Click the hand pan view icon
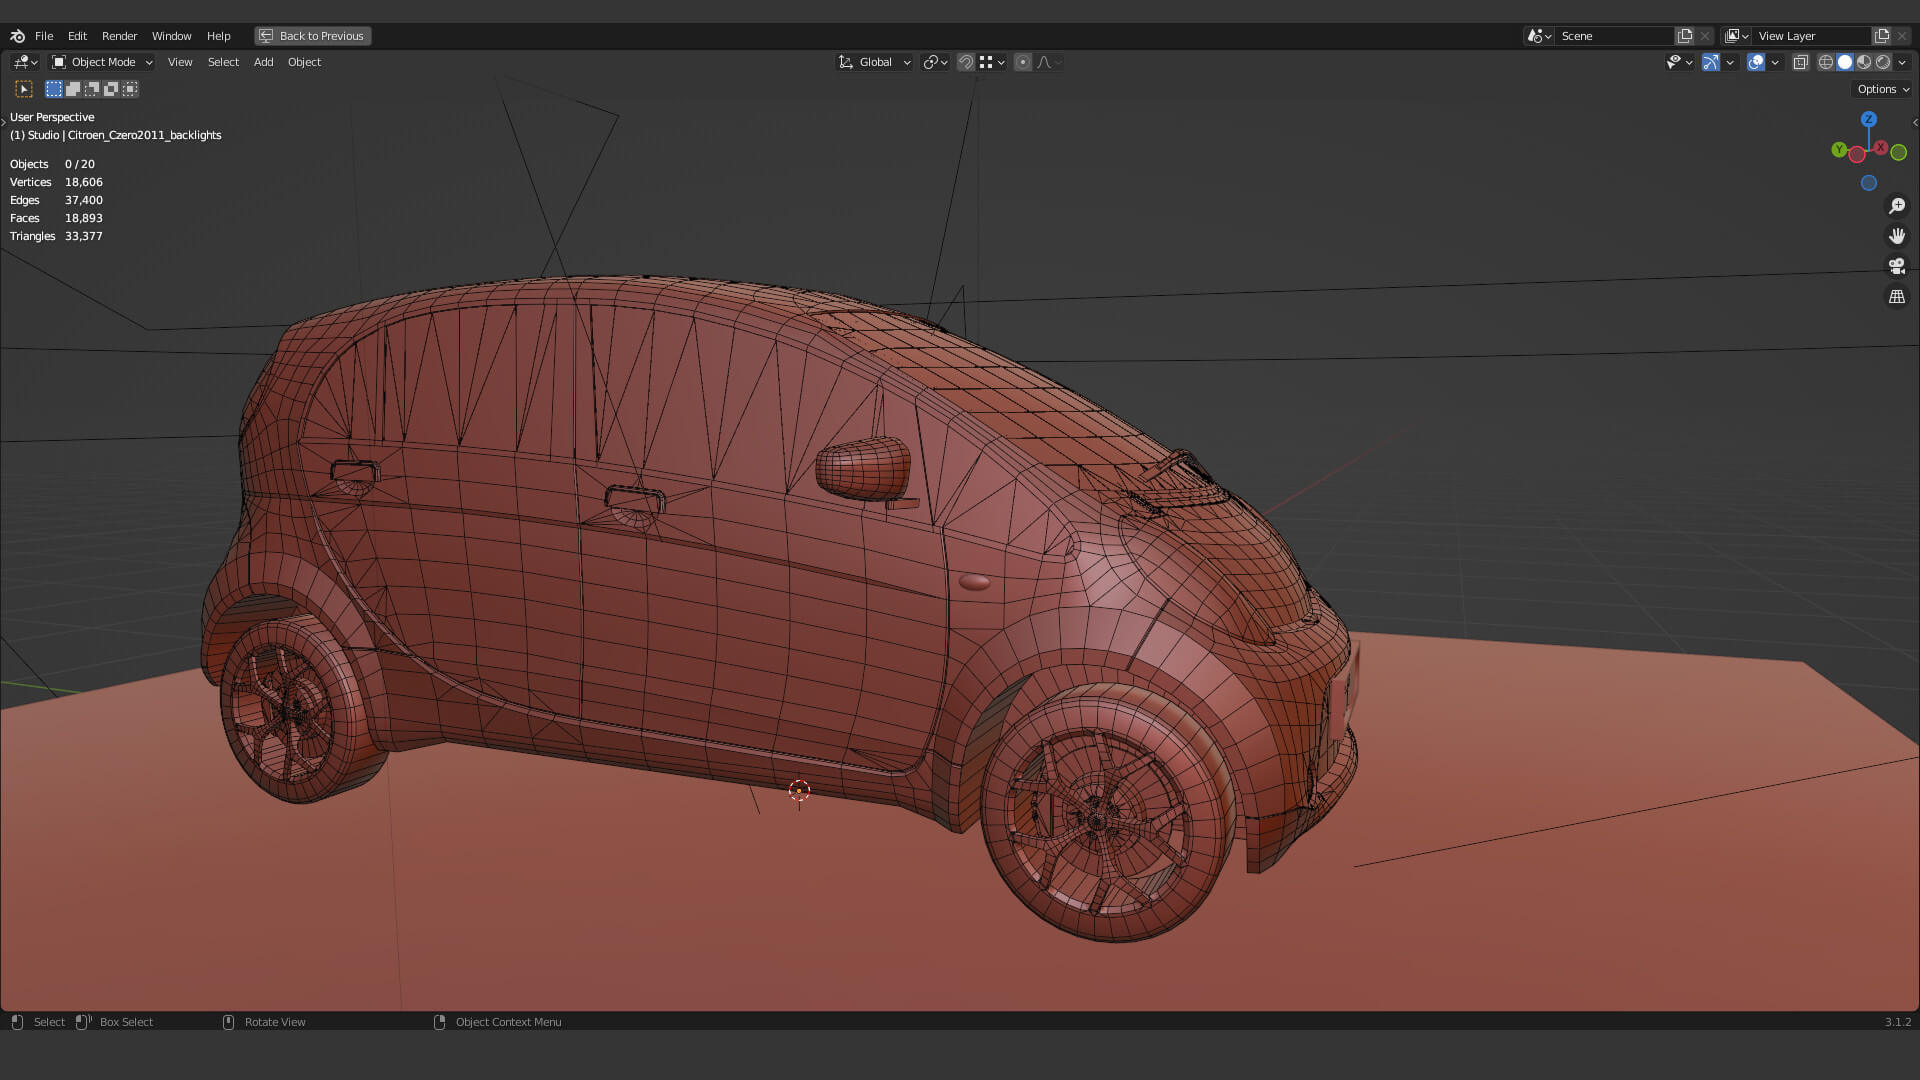 (x=1897, y=236)
